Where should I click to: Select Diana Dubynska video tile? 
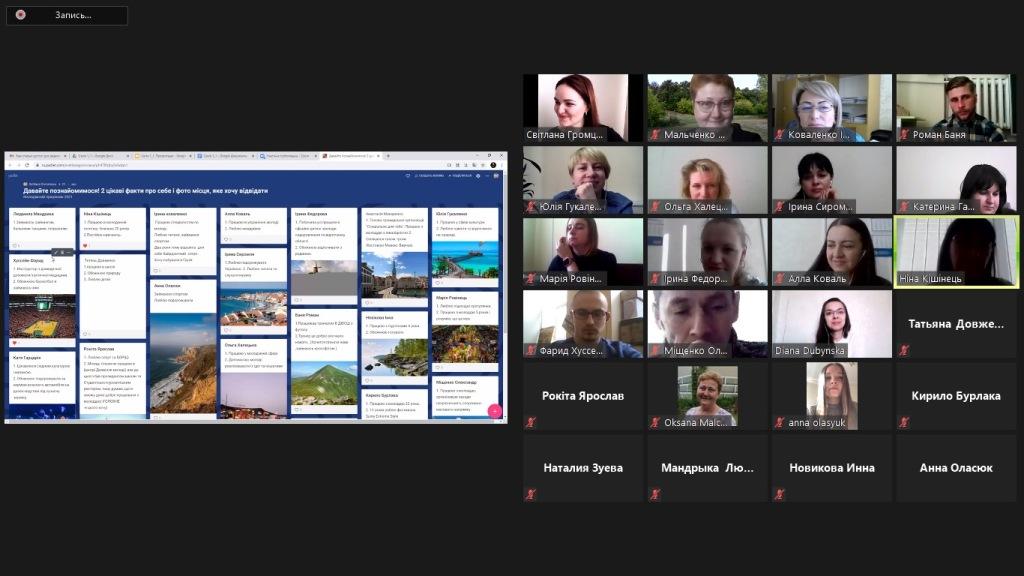(831, 324)
